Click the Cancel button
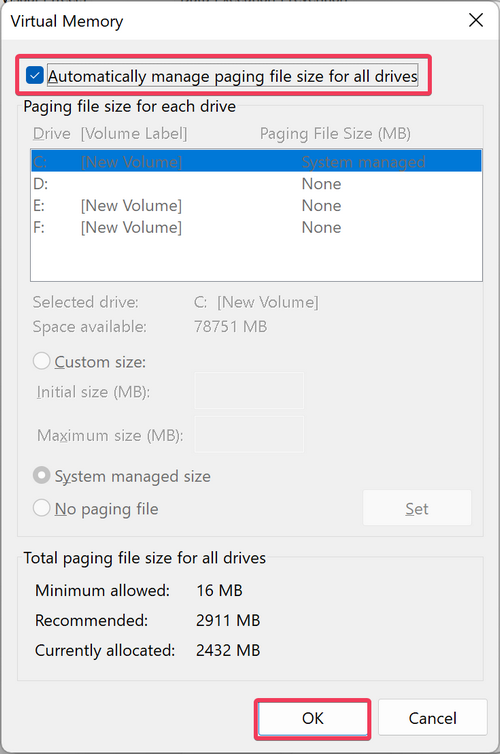Viewport: 500px width, 754px height. click(433, 718)
